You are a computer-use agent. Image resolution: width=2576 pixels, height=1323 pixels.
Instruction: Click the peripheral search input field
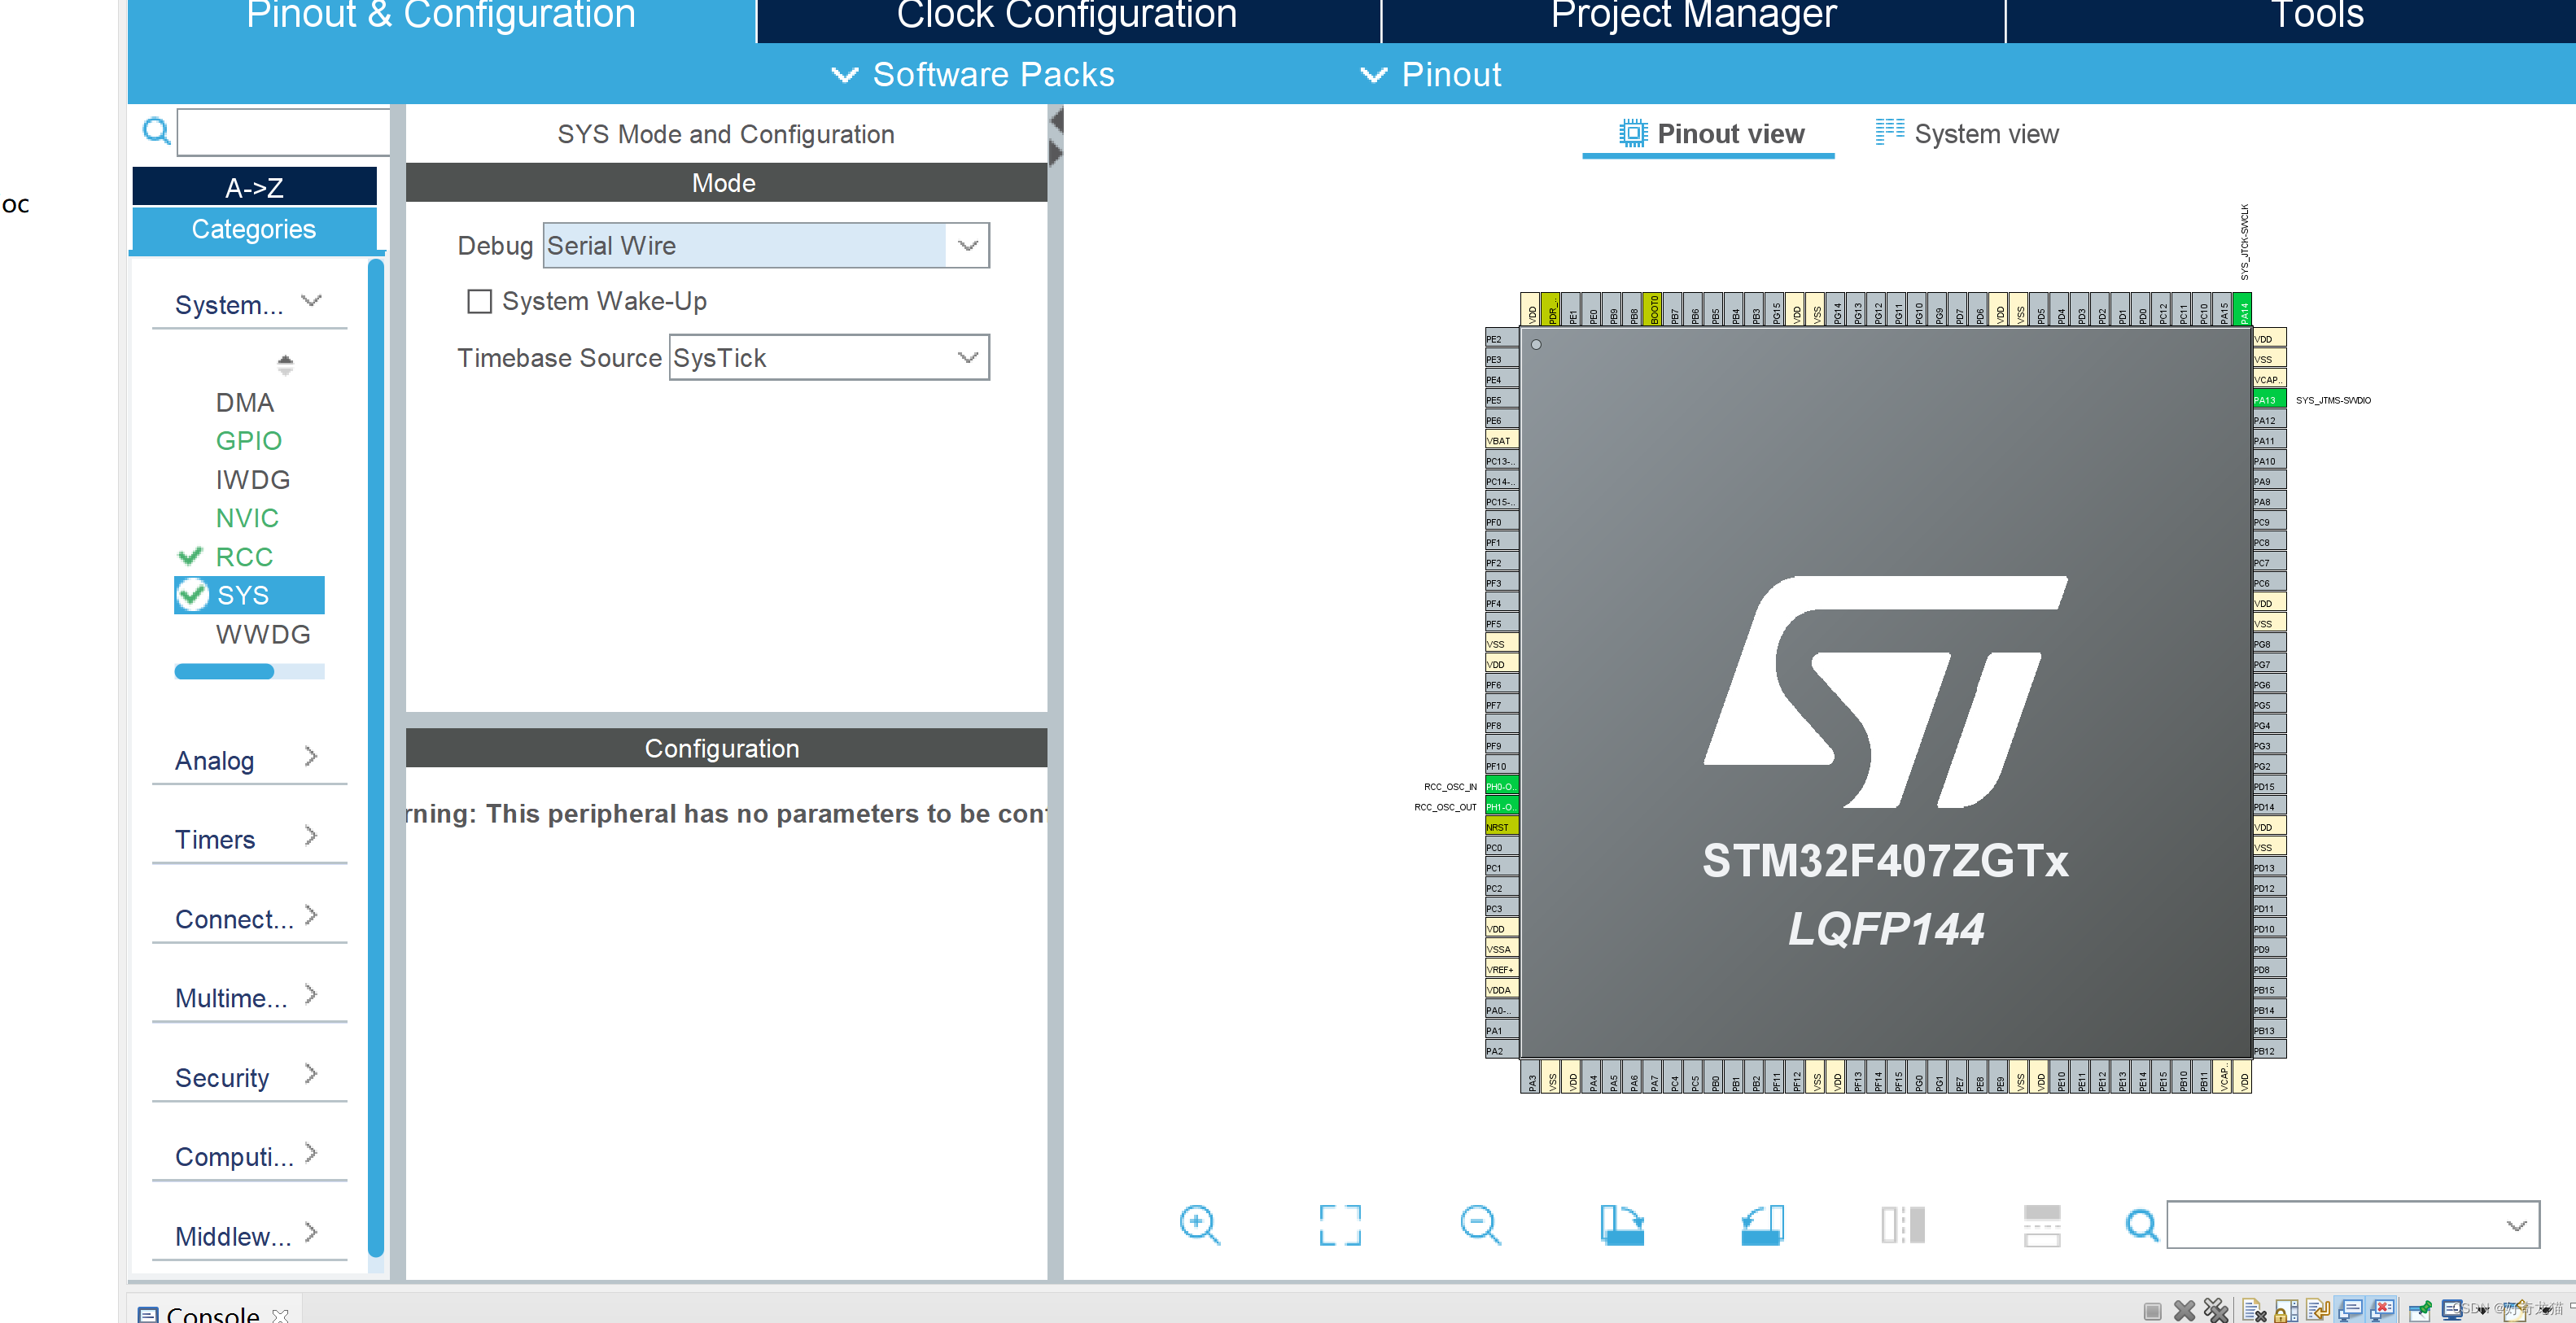click(x=283, y=131)
